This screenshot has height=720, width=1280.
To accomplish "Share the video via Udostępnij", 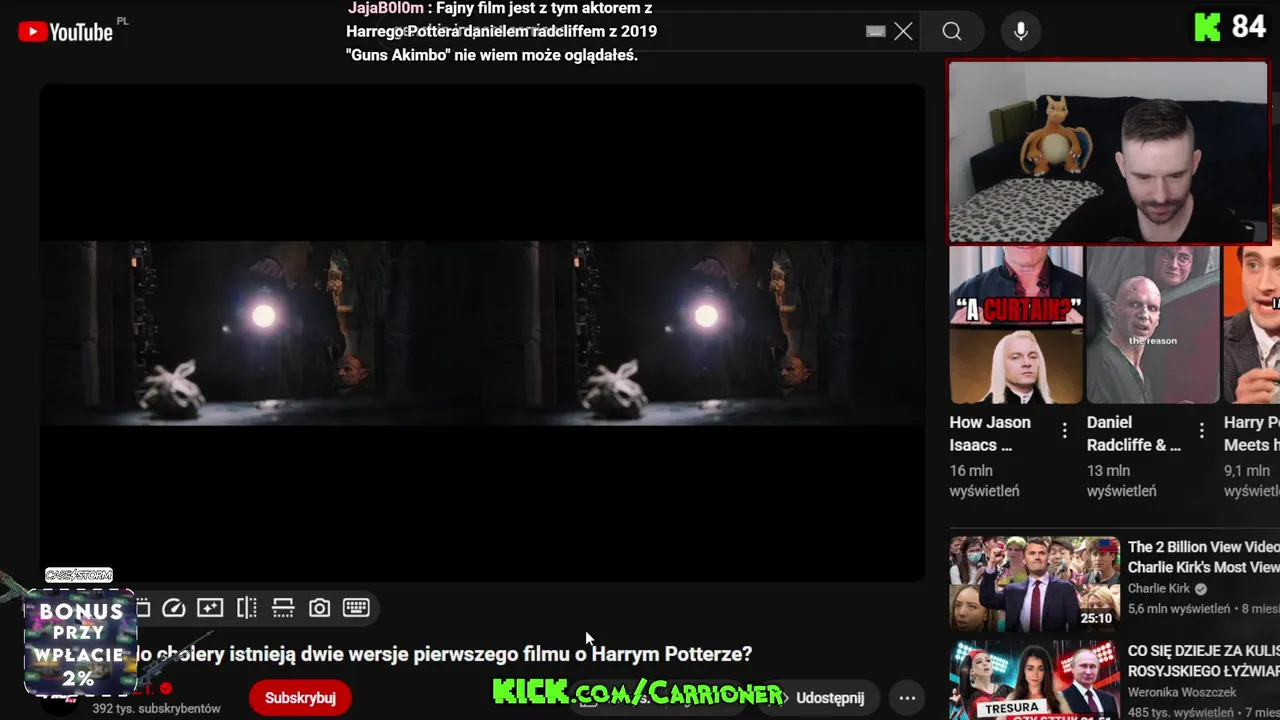I will pyautogui.click(x=828, y=698).
